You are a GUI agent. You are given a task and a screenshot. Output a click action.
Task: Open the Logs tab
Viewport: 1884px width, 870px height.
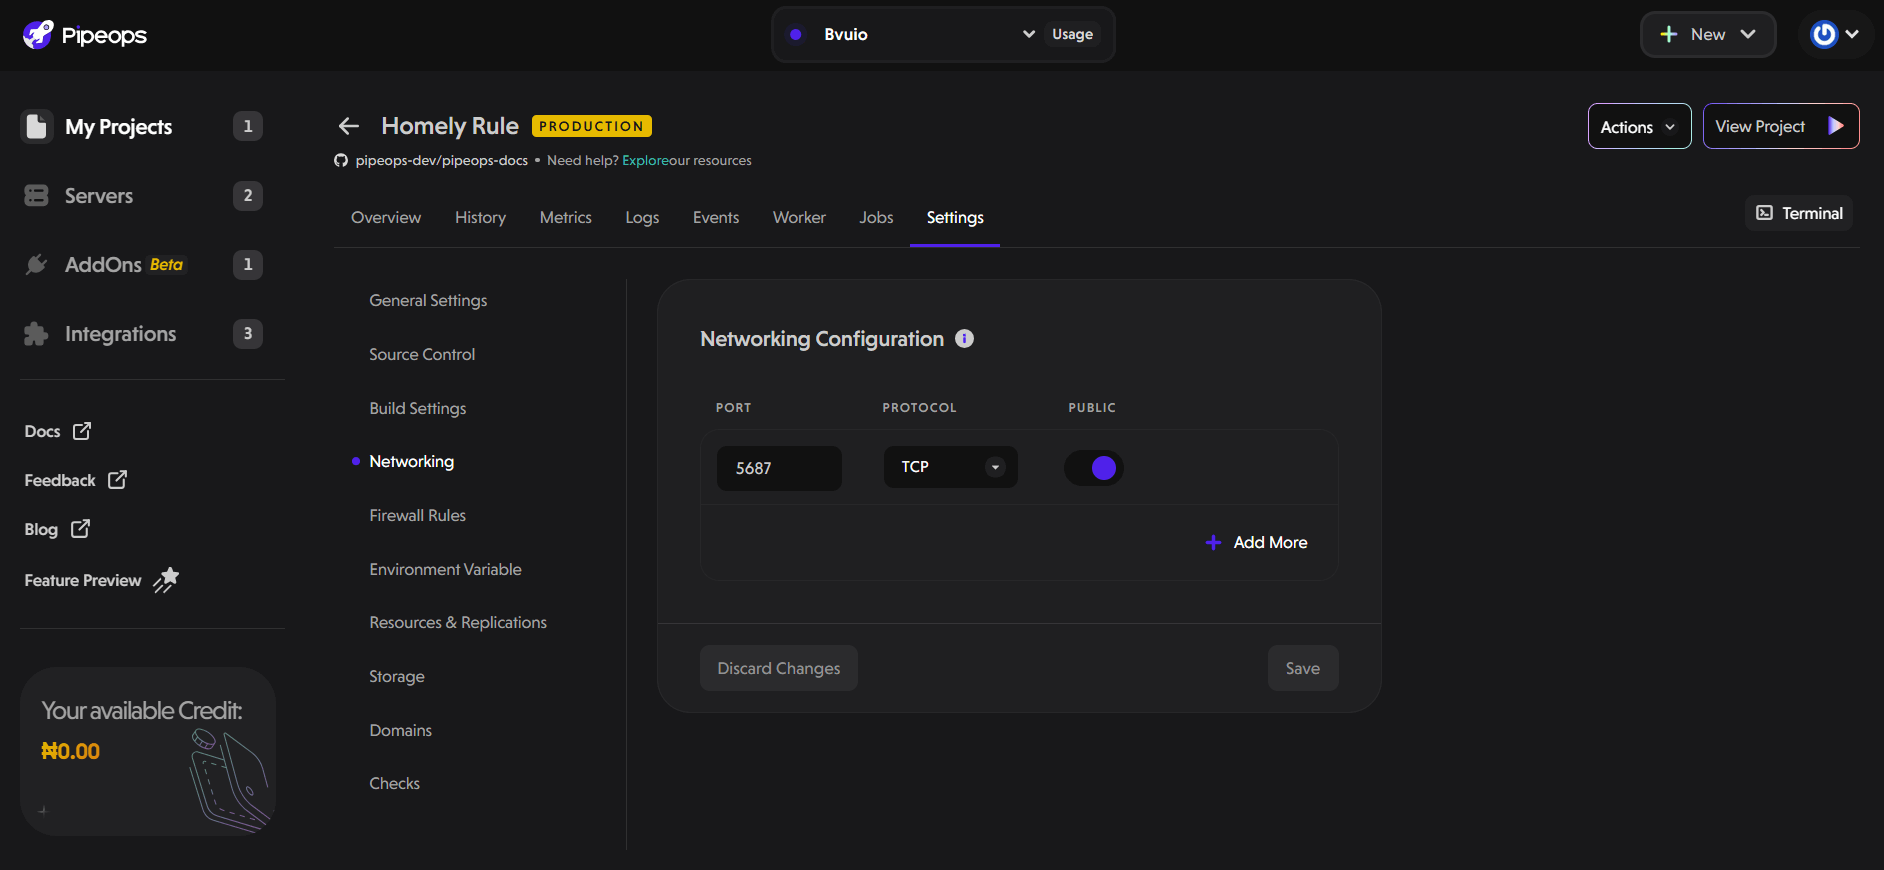[642, 218]
